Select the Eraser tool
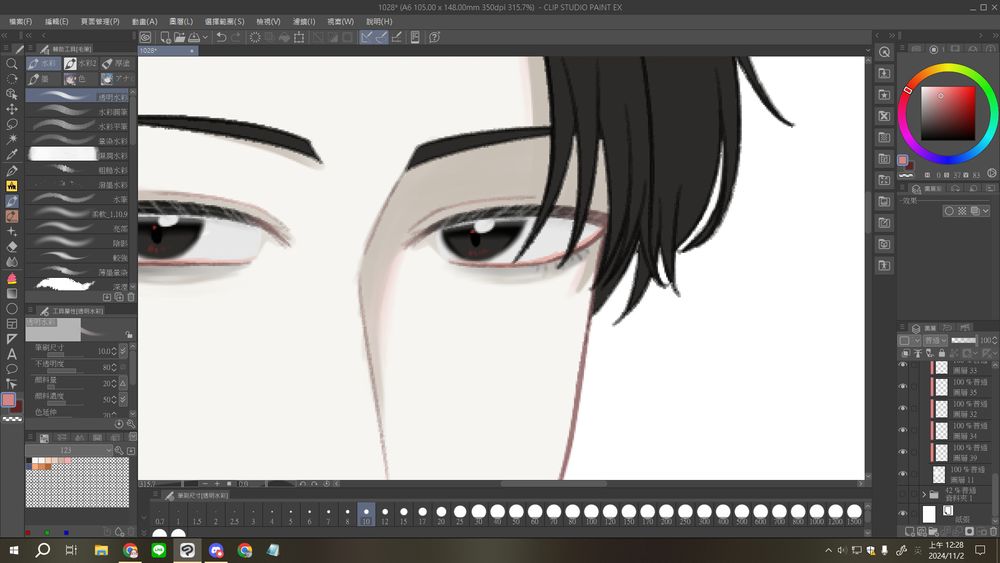The image size is (1000, 563). click(x=11, y=247)
